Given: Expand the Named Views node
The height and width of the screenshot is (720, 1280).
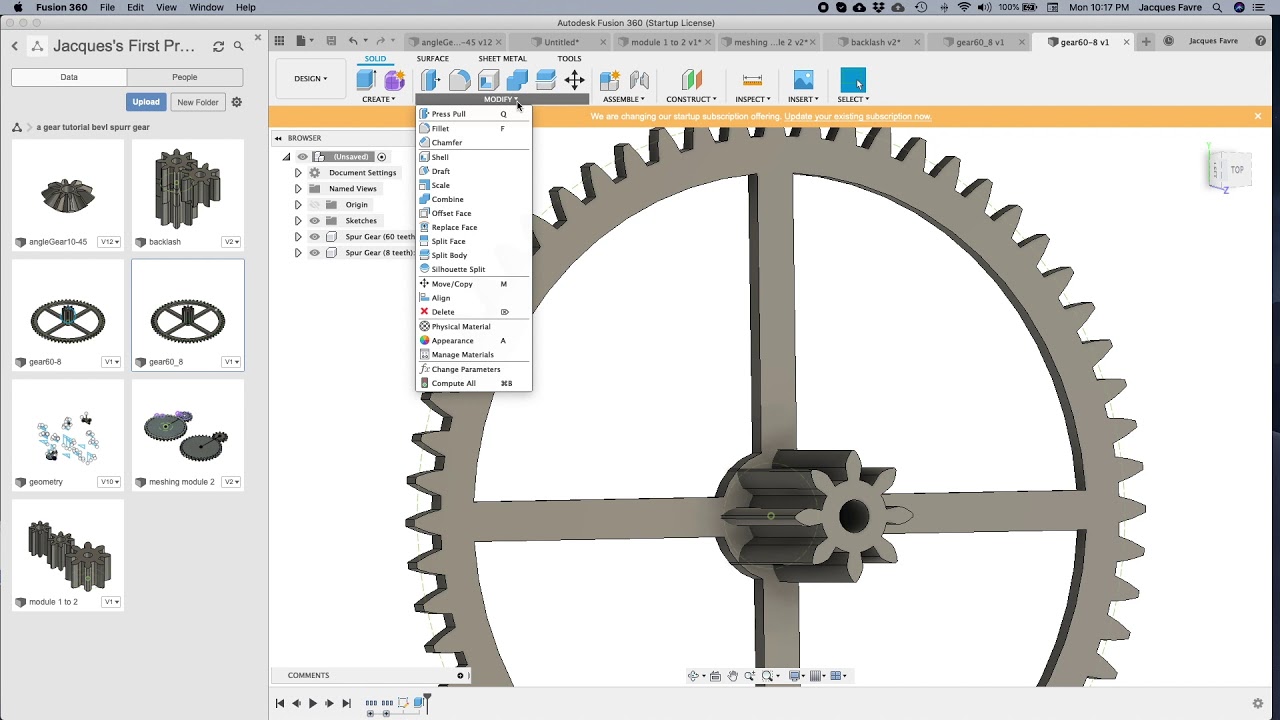Looking at the screenshot, I should pyautogui.click(x=297, y=189).
